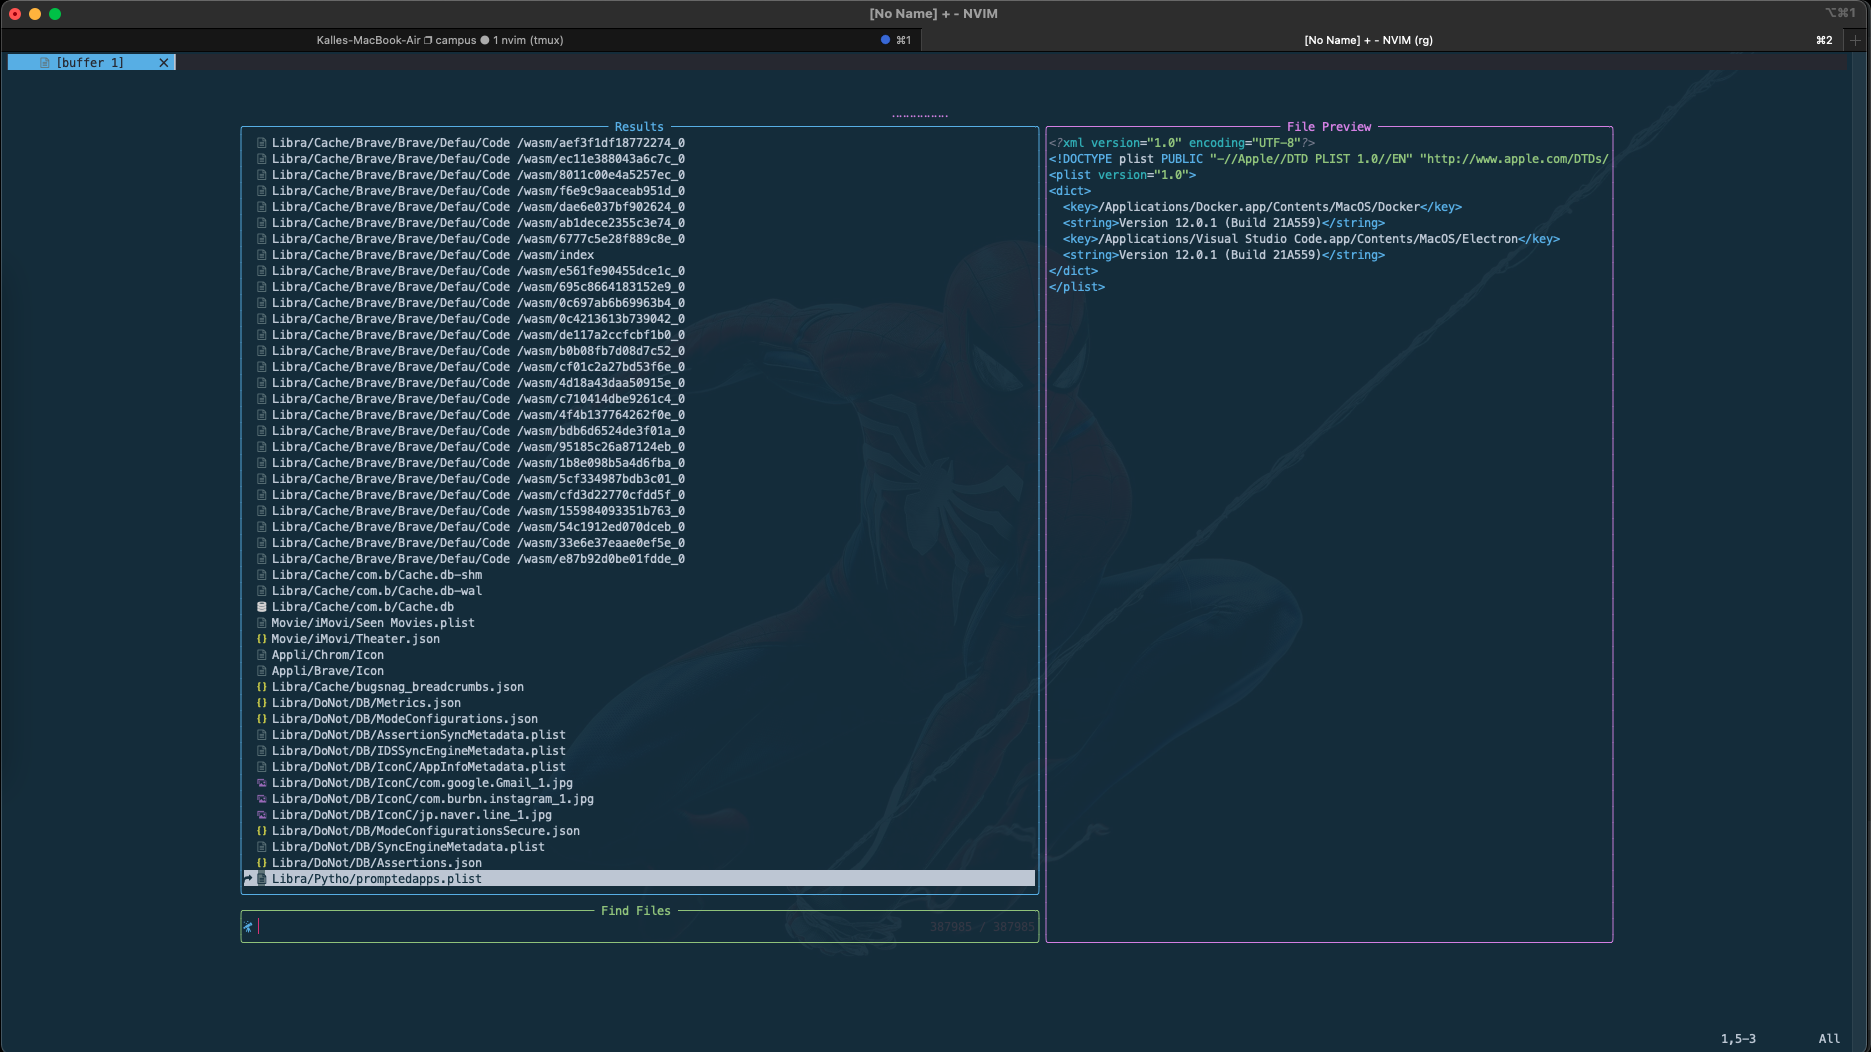Switch to the [No Name] + - NVIM (rg) tab
This screenshot has width=1871, height=1052.
pos(1382,40)
